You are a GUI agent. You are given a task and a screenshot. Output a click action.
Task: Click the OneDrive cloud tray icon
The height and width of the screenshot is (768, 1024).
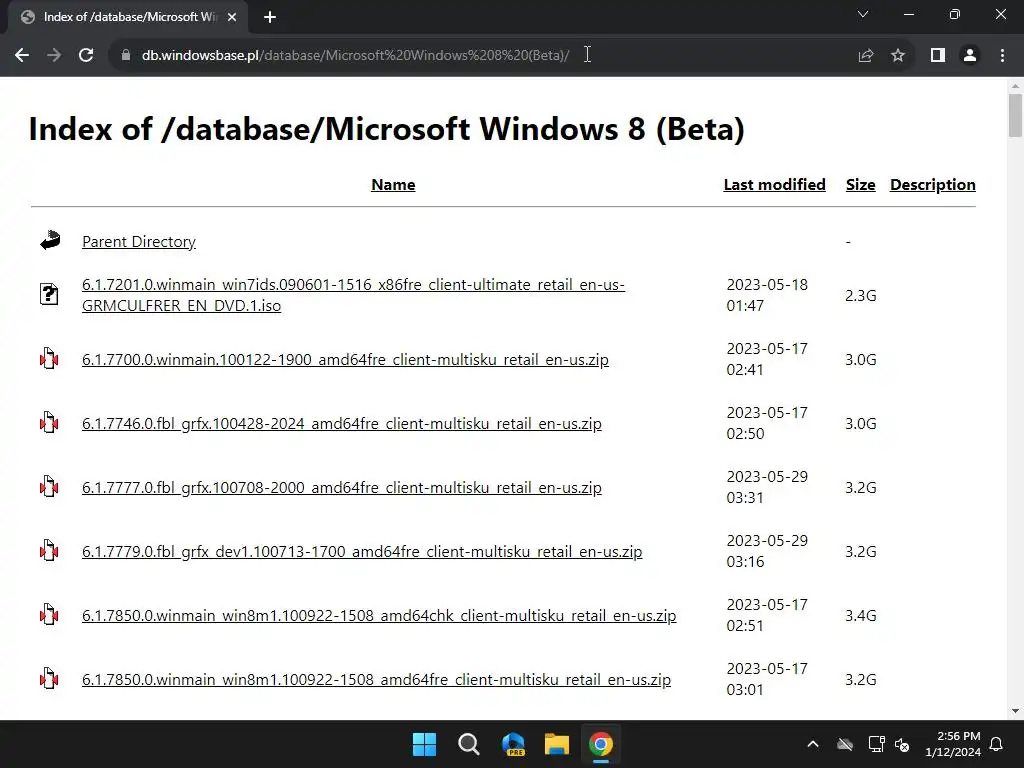coord(845,744)
